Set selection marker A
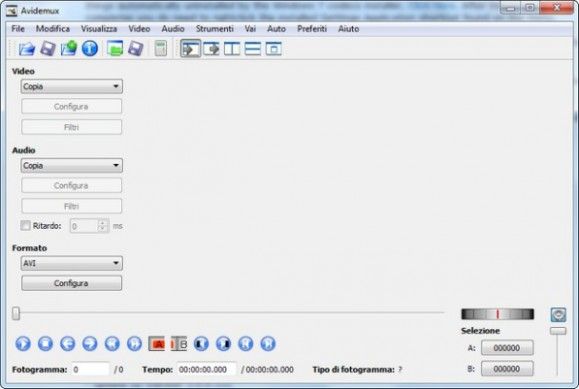The height and width of the screenshot is (389, 579). coord(157,344)
